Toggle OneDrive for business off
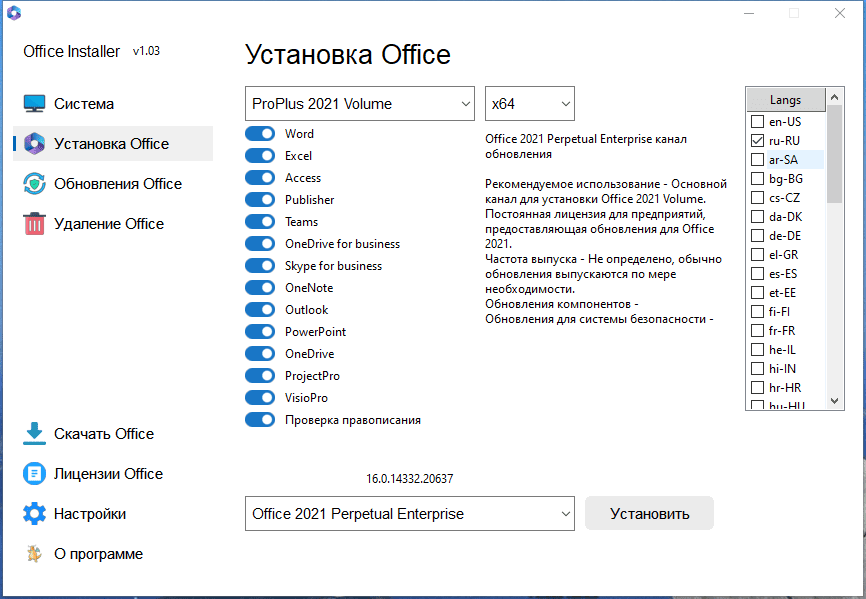 [x=260, y=243]
